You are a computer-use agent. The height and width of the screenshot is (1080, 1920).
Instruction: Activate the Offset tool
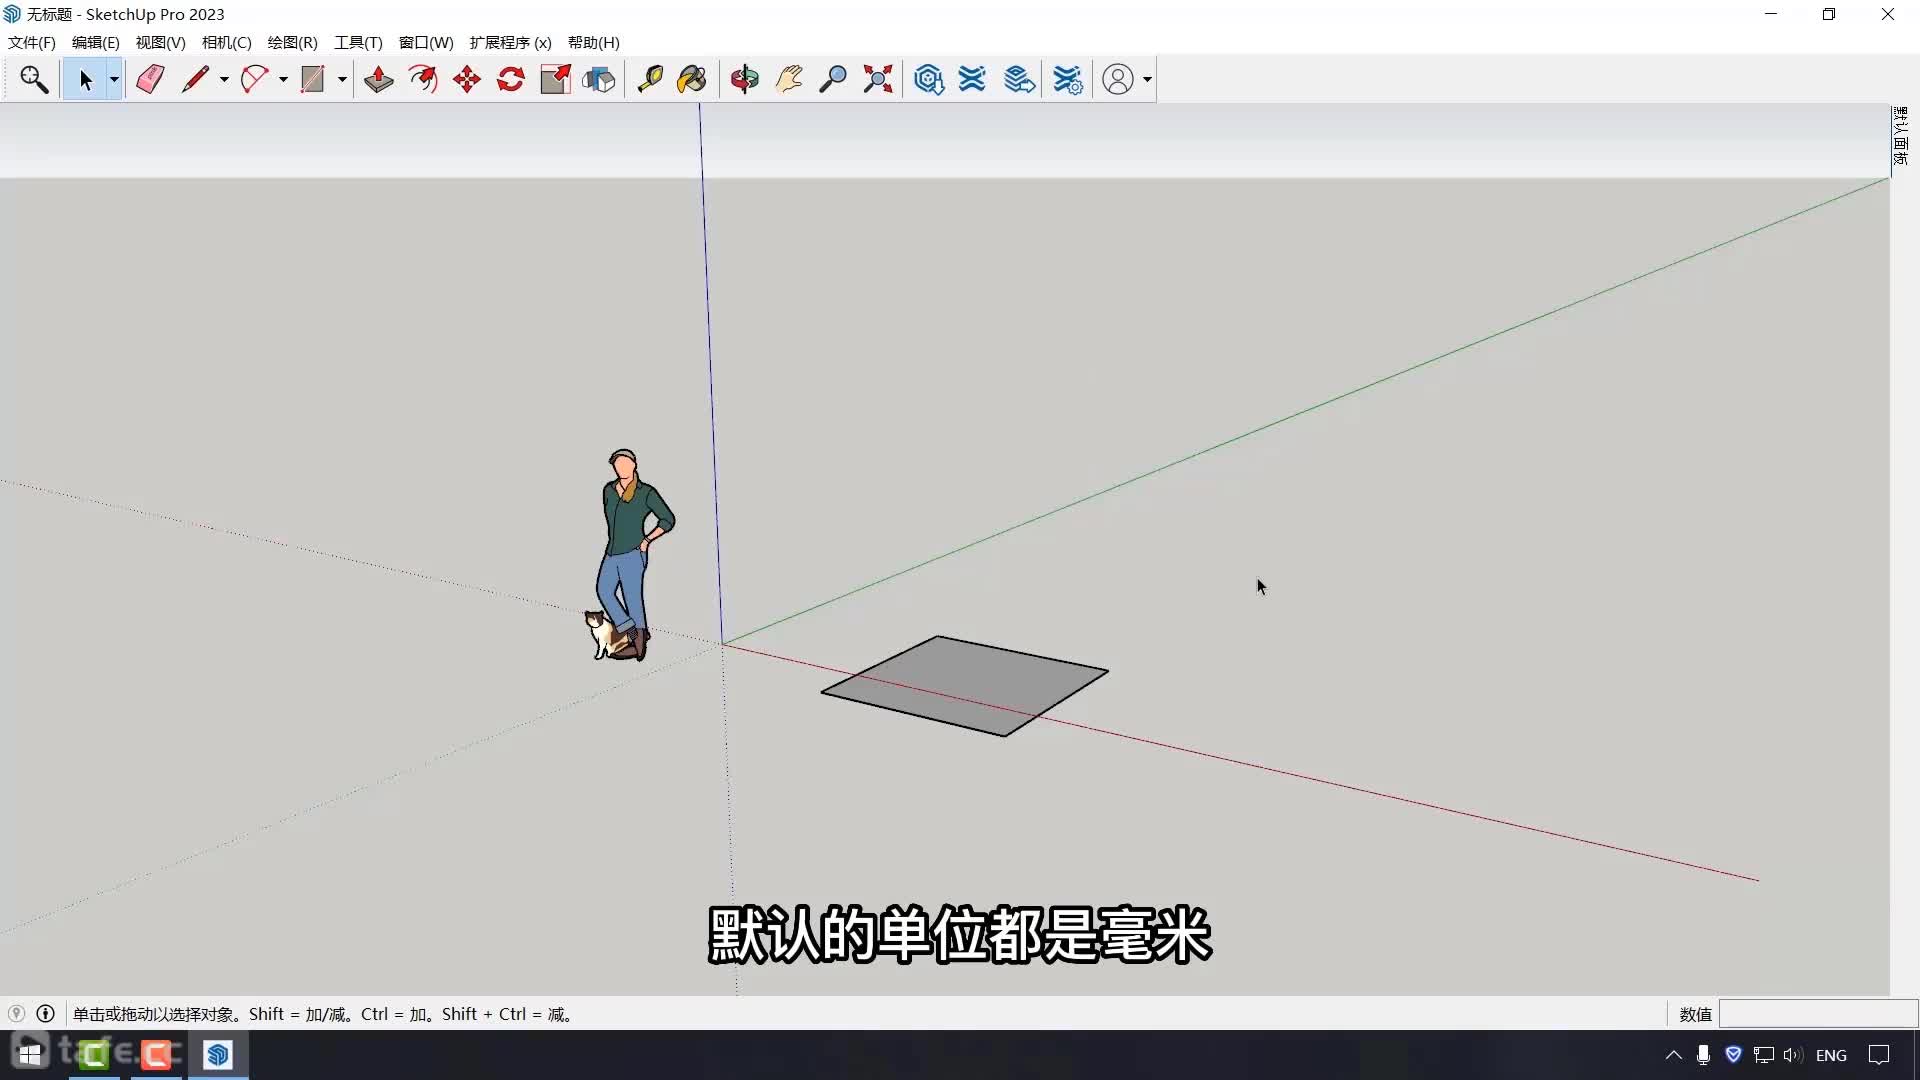coord(423,80)
